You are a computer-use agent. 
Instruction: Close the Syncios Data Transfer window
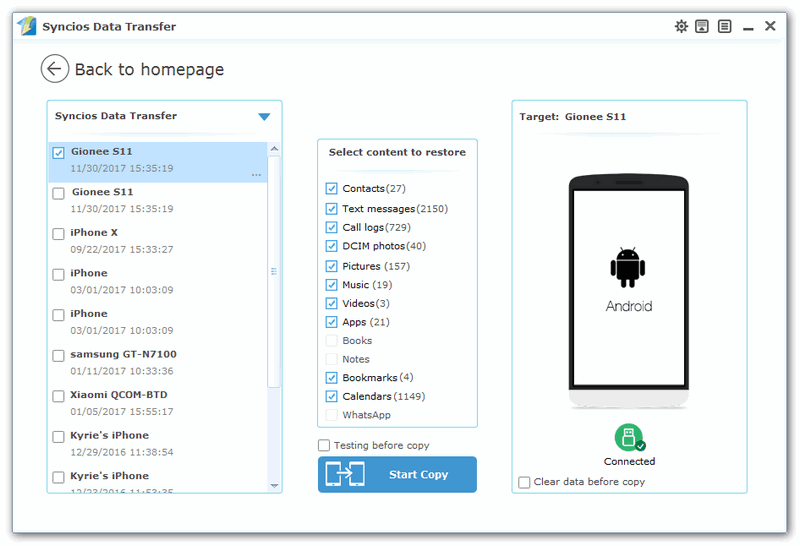coord(770,26)
